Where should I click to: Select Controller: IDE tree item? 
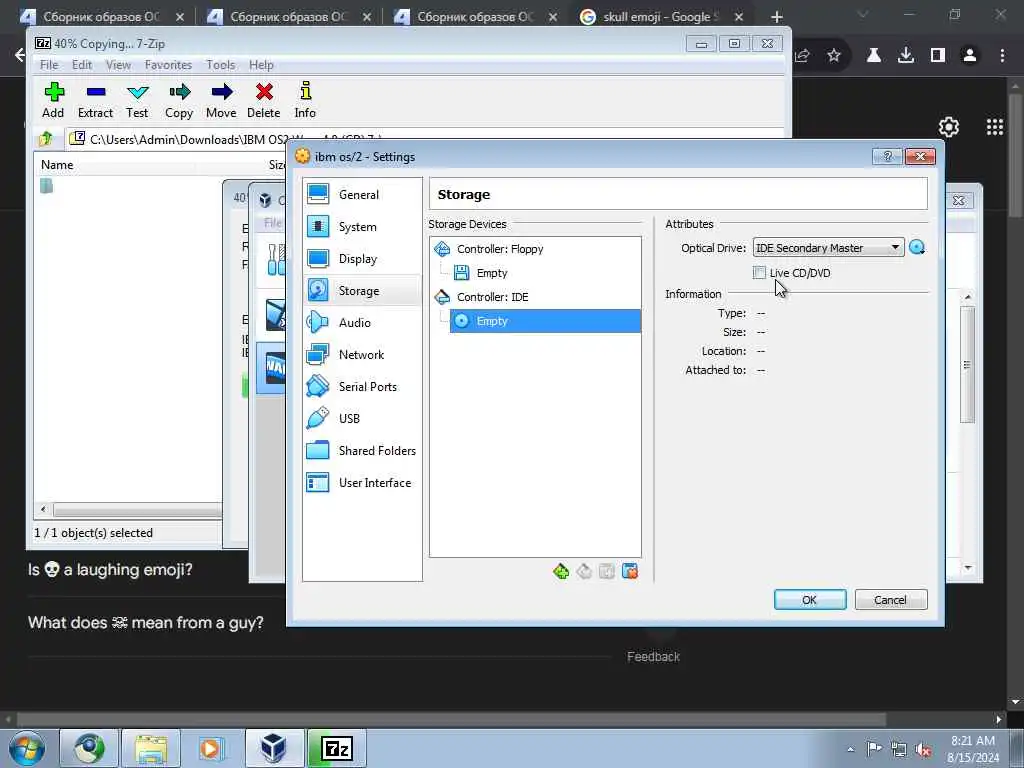click(x=492, y=297)
